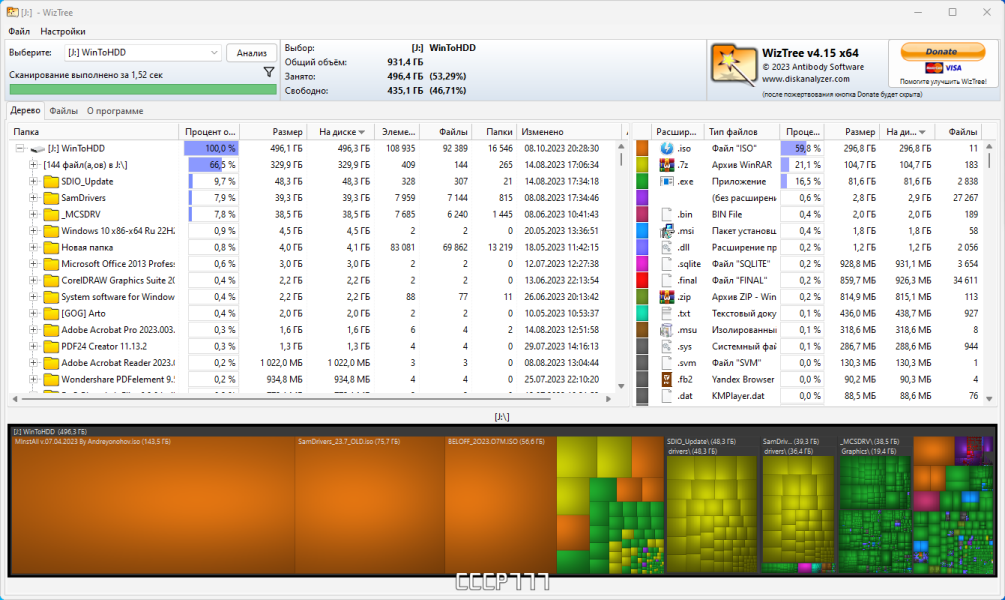Expand the SamDrivers folder node

(33, 198)
